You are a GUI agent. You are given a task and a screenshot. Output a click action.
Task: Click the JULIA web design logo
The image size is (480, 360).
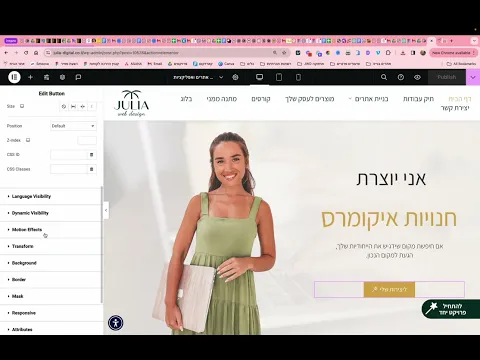(x=131, y=103)
